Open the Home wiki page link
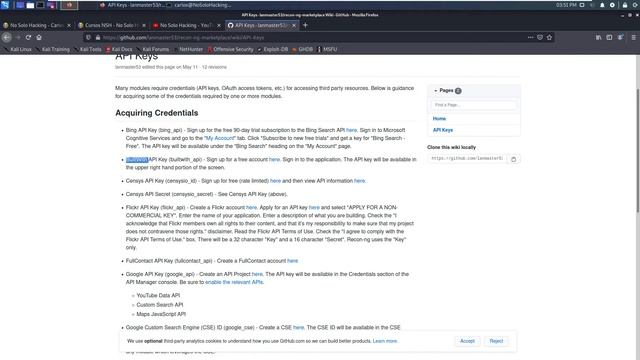Viewport: 640px width, 360px height. (x=439, y=118)
